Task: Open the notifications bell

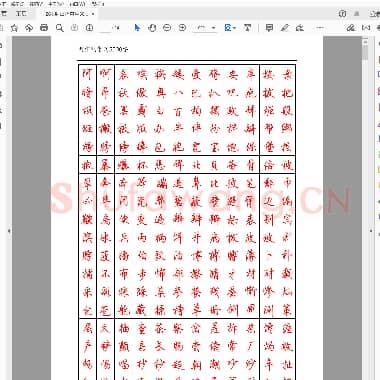Action: 357,14
